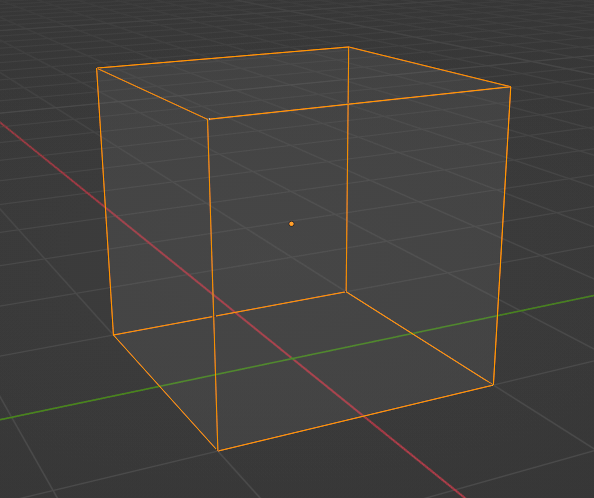594x498 pixels.
Task: Click the cube's nearest vertical edge
Action: tap(213, 284)
